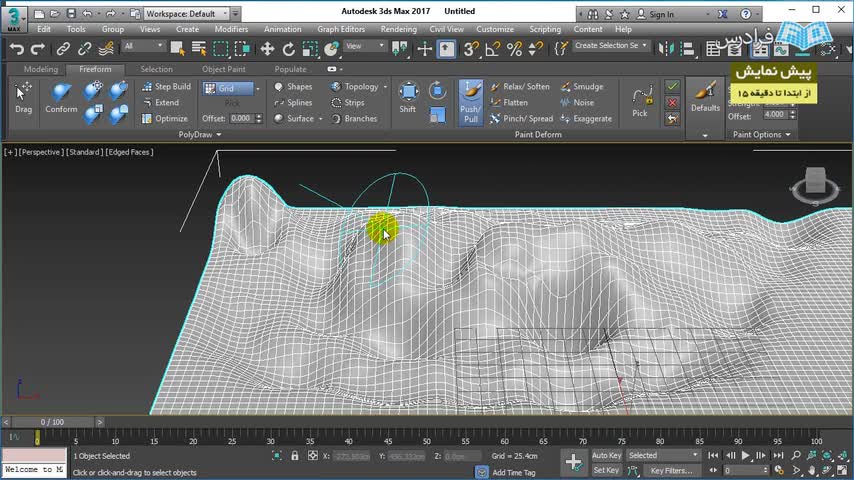Image resolution: width=854 pixels, height=480 pixels.
Task: Switch to the Object Paint tab
Action: [x=223, y=69]
